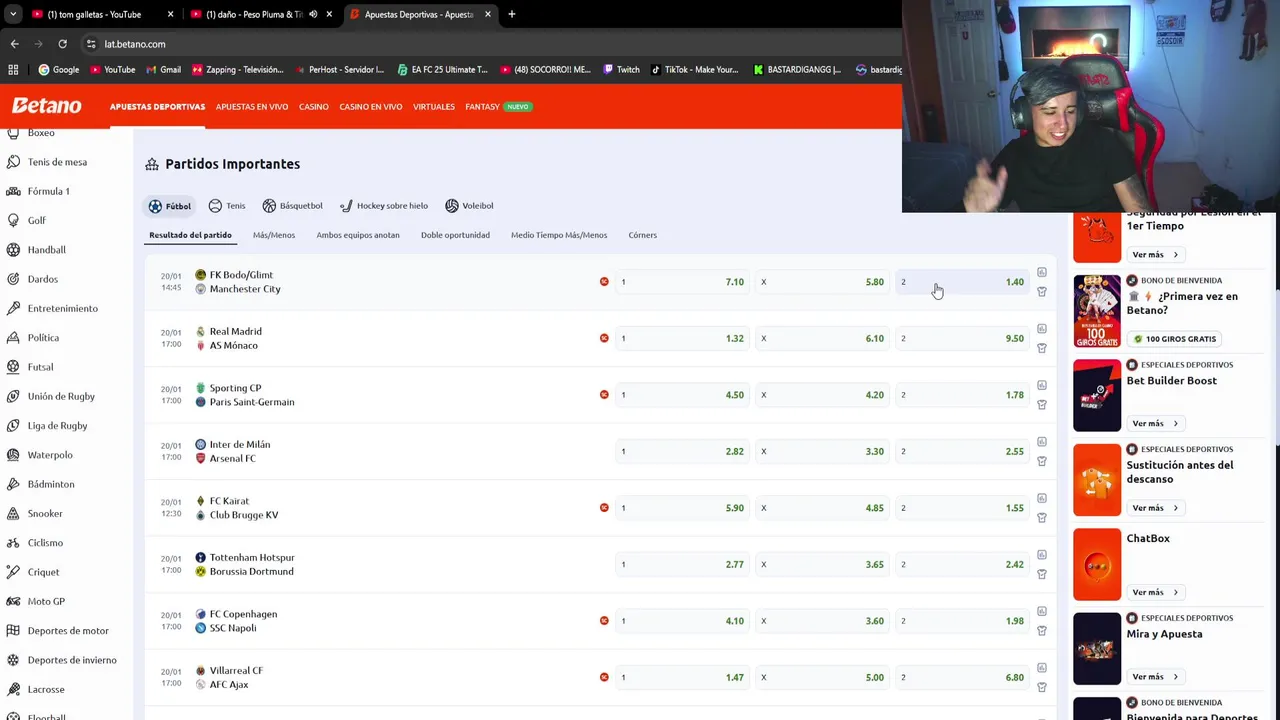
Task: Open a new browser tab
Action: (x=512, y=14)
